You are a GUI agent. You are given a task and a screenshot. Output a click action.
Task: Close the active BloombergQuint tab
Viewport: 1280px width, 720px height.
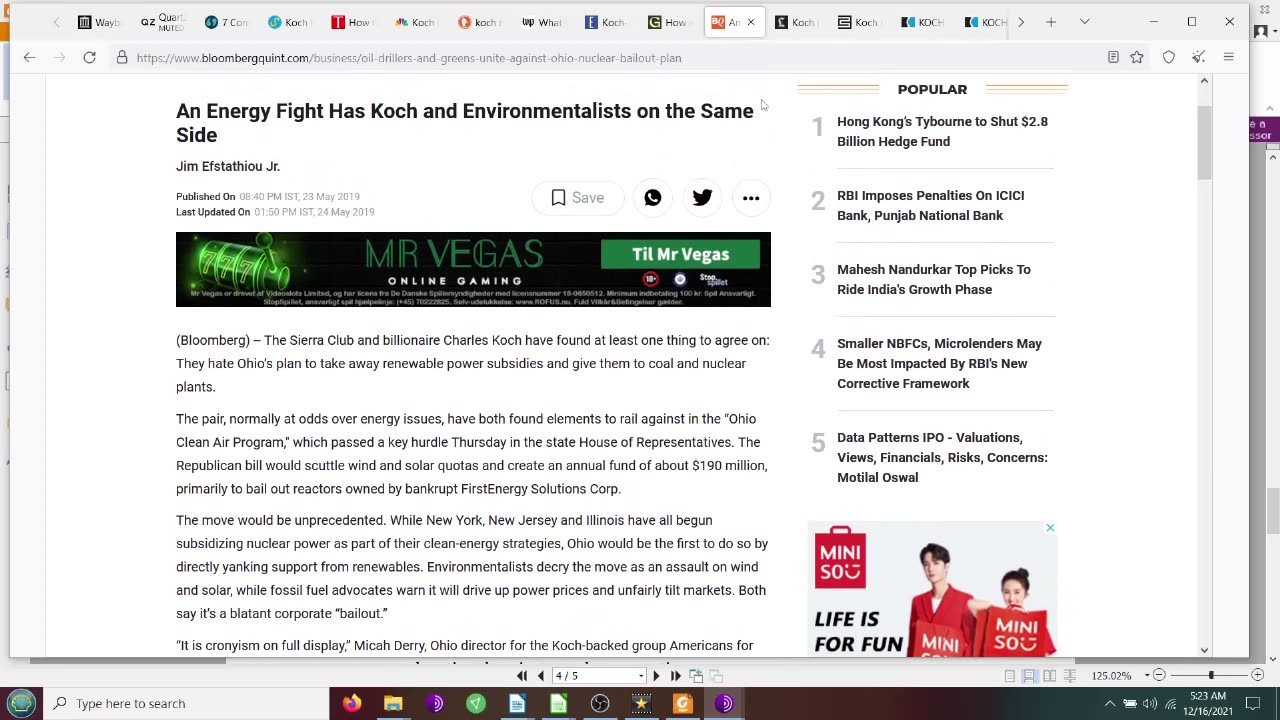click(x=751, y=22)
